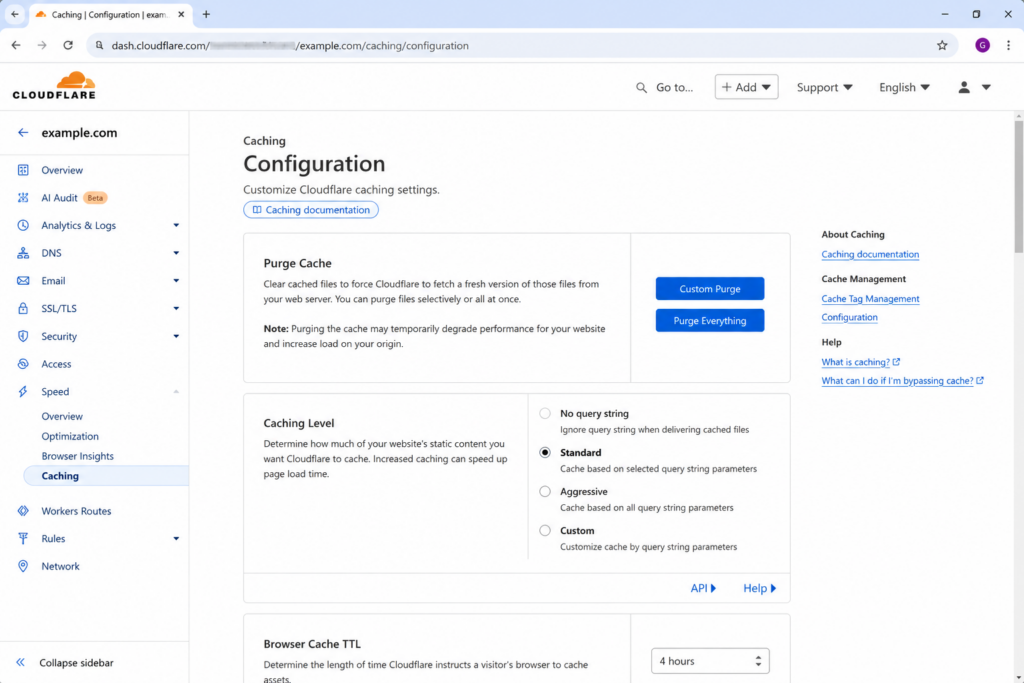Open About Caching documentation link
This screenshot has height=683, width=1024.
(x=870, y=254)
